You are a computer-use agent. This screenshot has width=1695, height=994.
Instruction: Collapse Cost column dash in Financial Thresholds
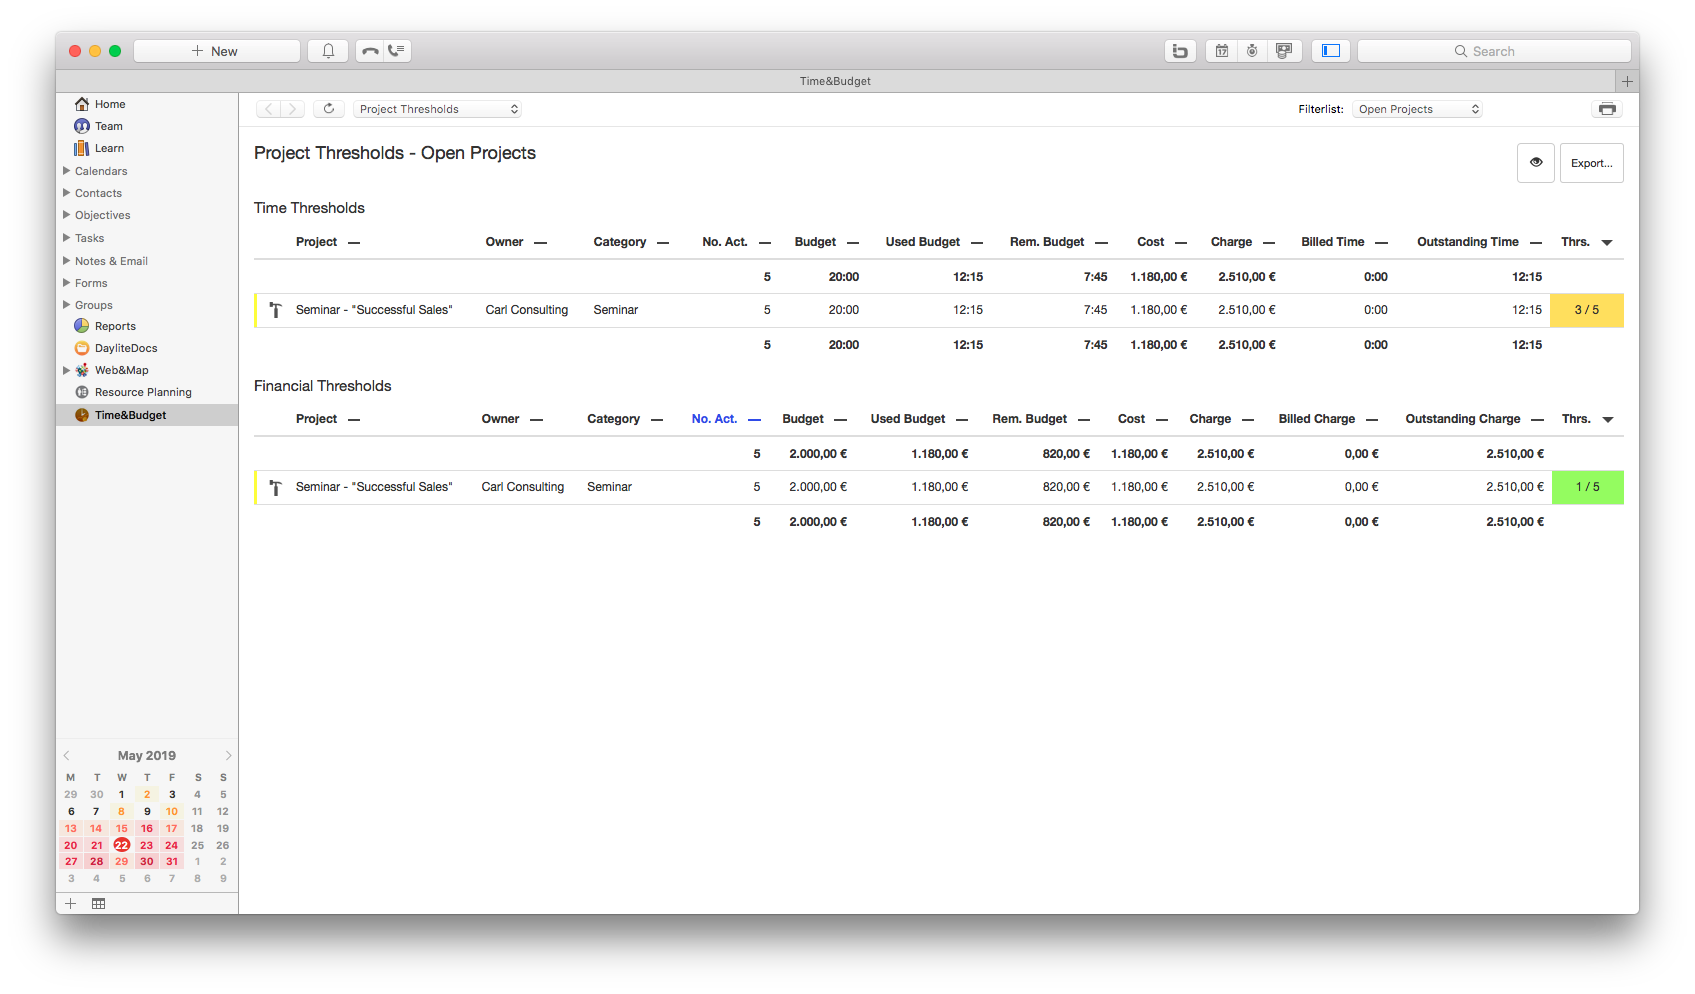click(x=1161, y=420)
